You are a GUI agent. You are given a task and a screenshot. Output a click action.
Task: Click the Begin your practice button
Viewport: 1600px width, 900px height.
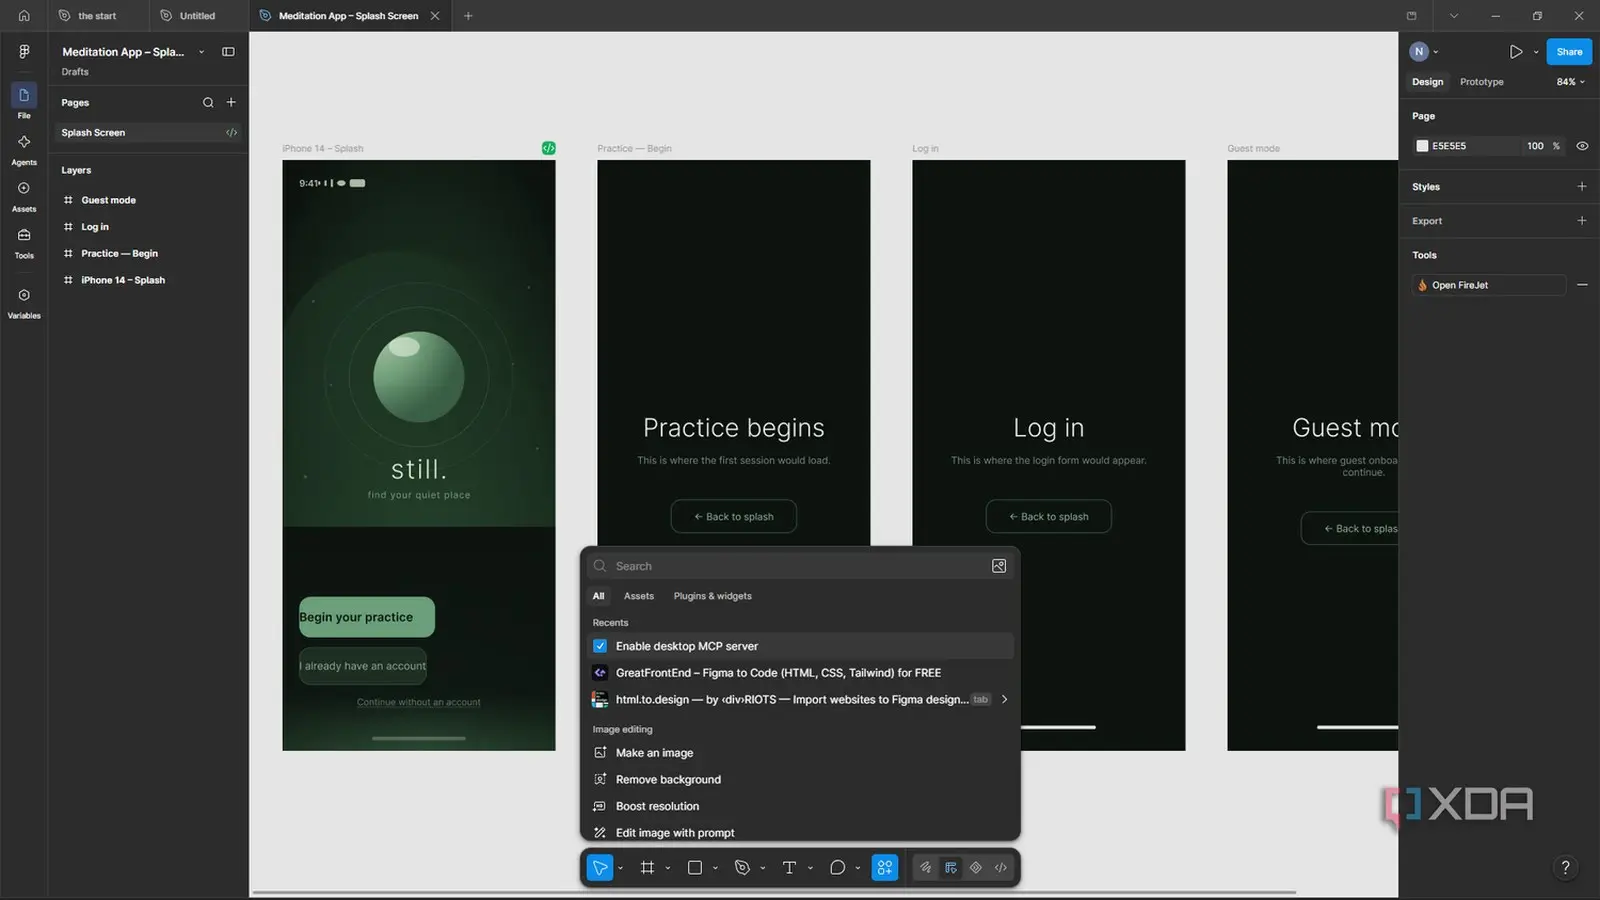pos(367,617)
